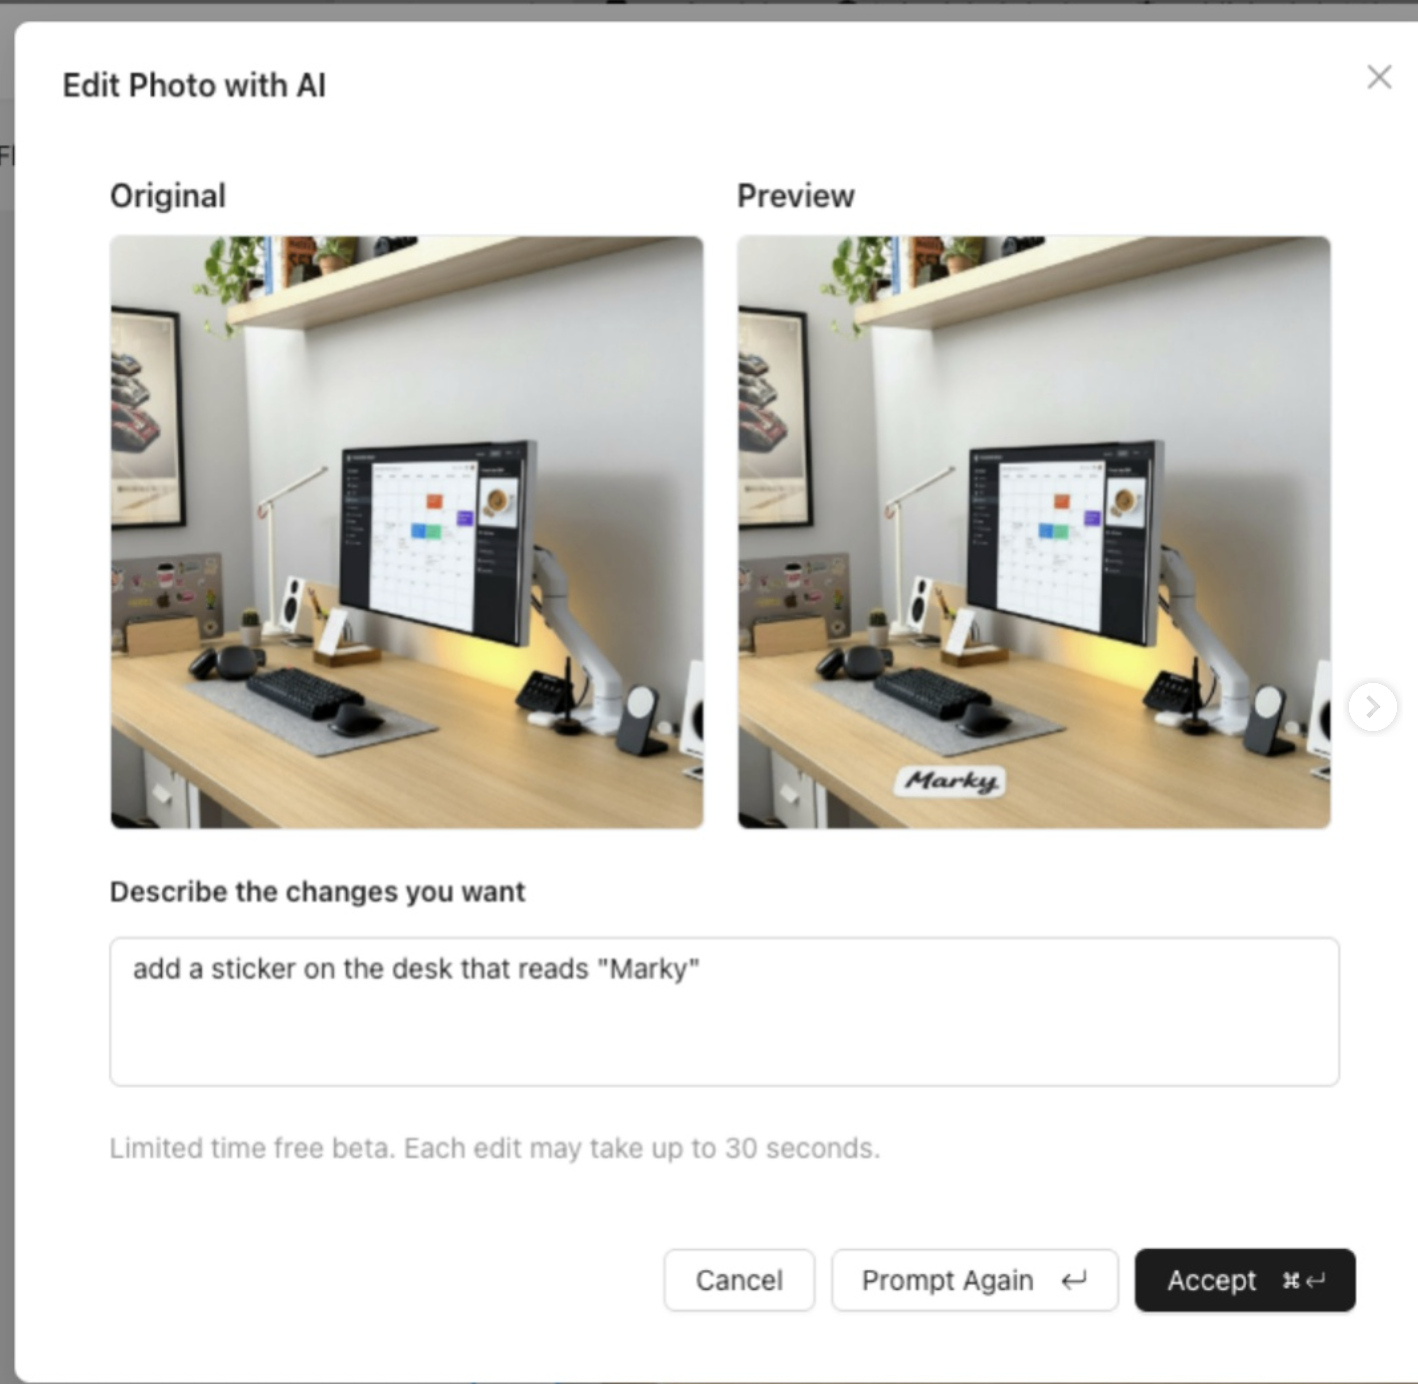Click the keyboard in the Original photo
Screen dimensions: 1418x1384
click(x=304, y=692)
